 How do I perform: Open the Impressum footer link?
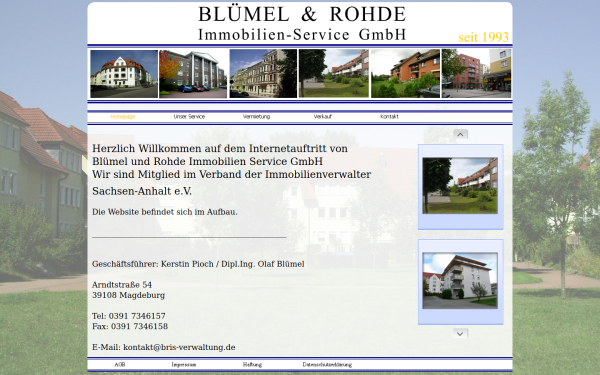(184, 365)
